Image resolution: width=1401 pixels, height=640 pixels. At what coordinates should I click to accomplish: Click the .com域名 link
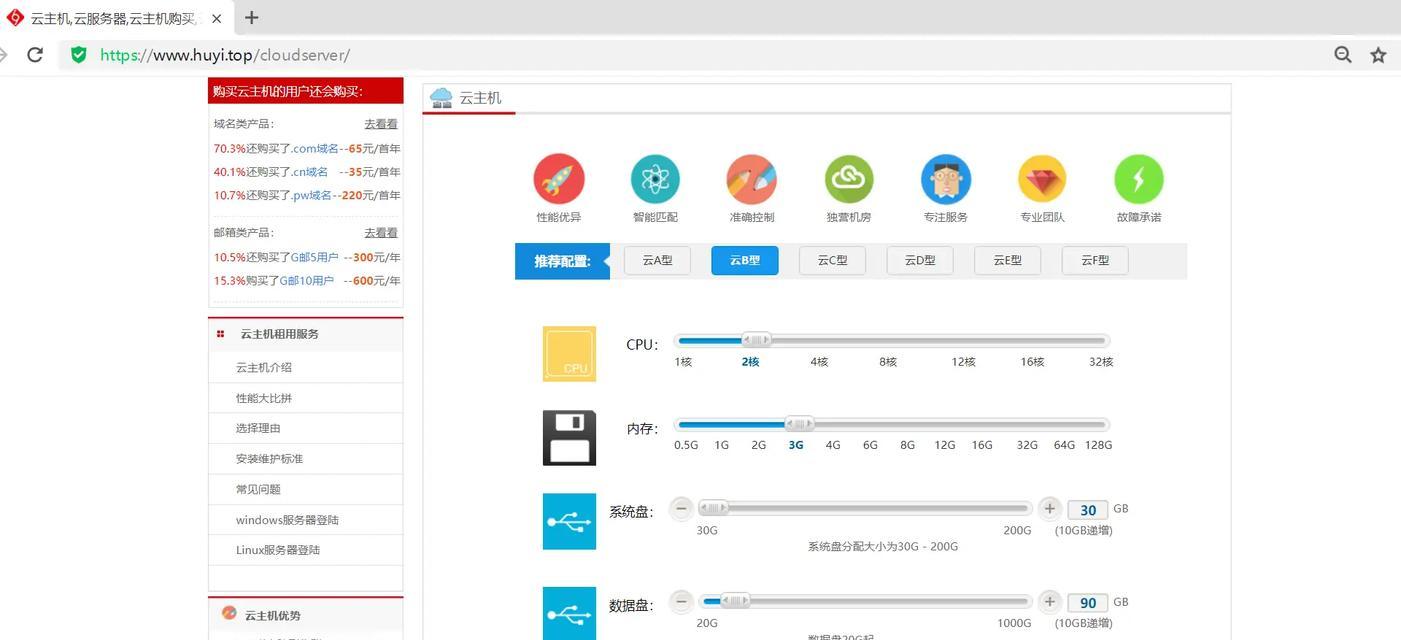tap(316, 148)
